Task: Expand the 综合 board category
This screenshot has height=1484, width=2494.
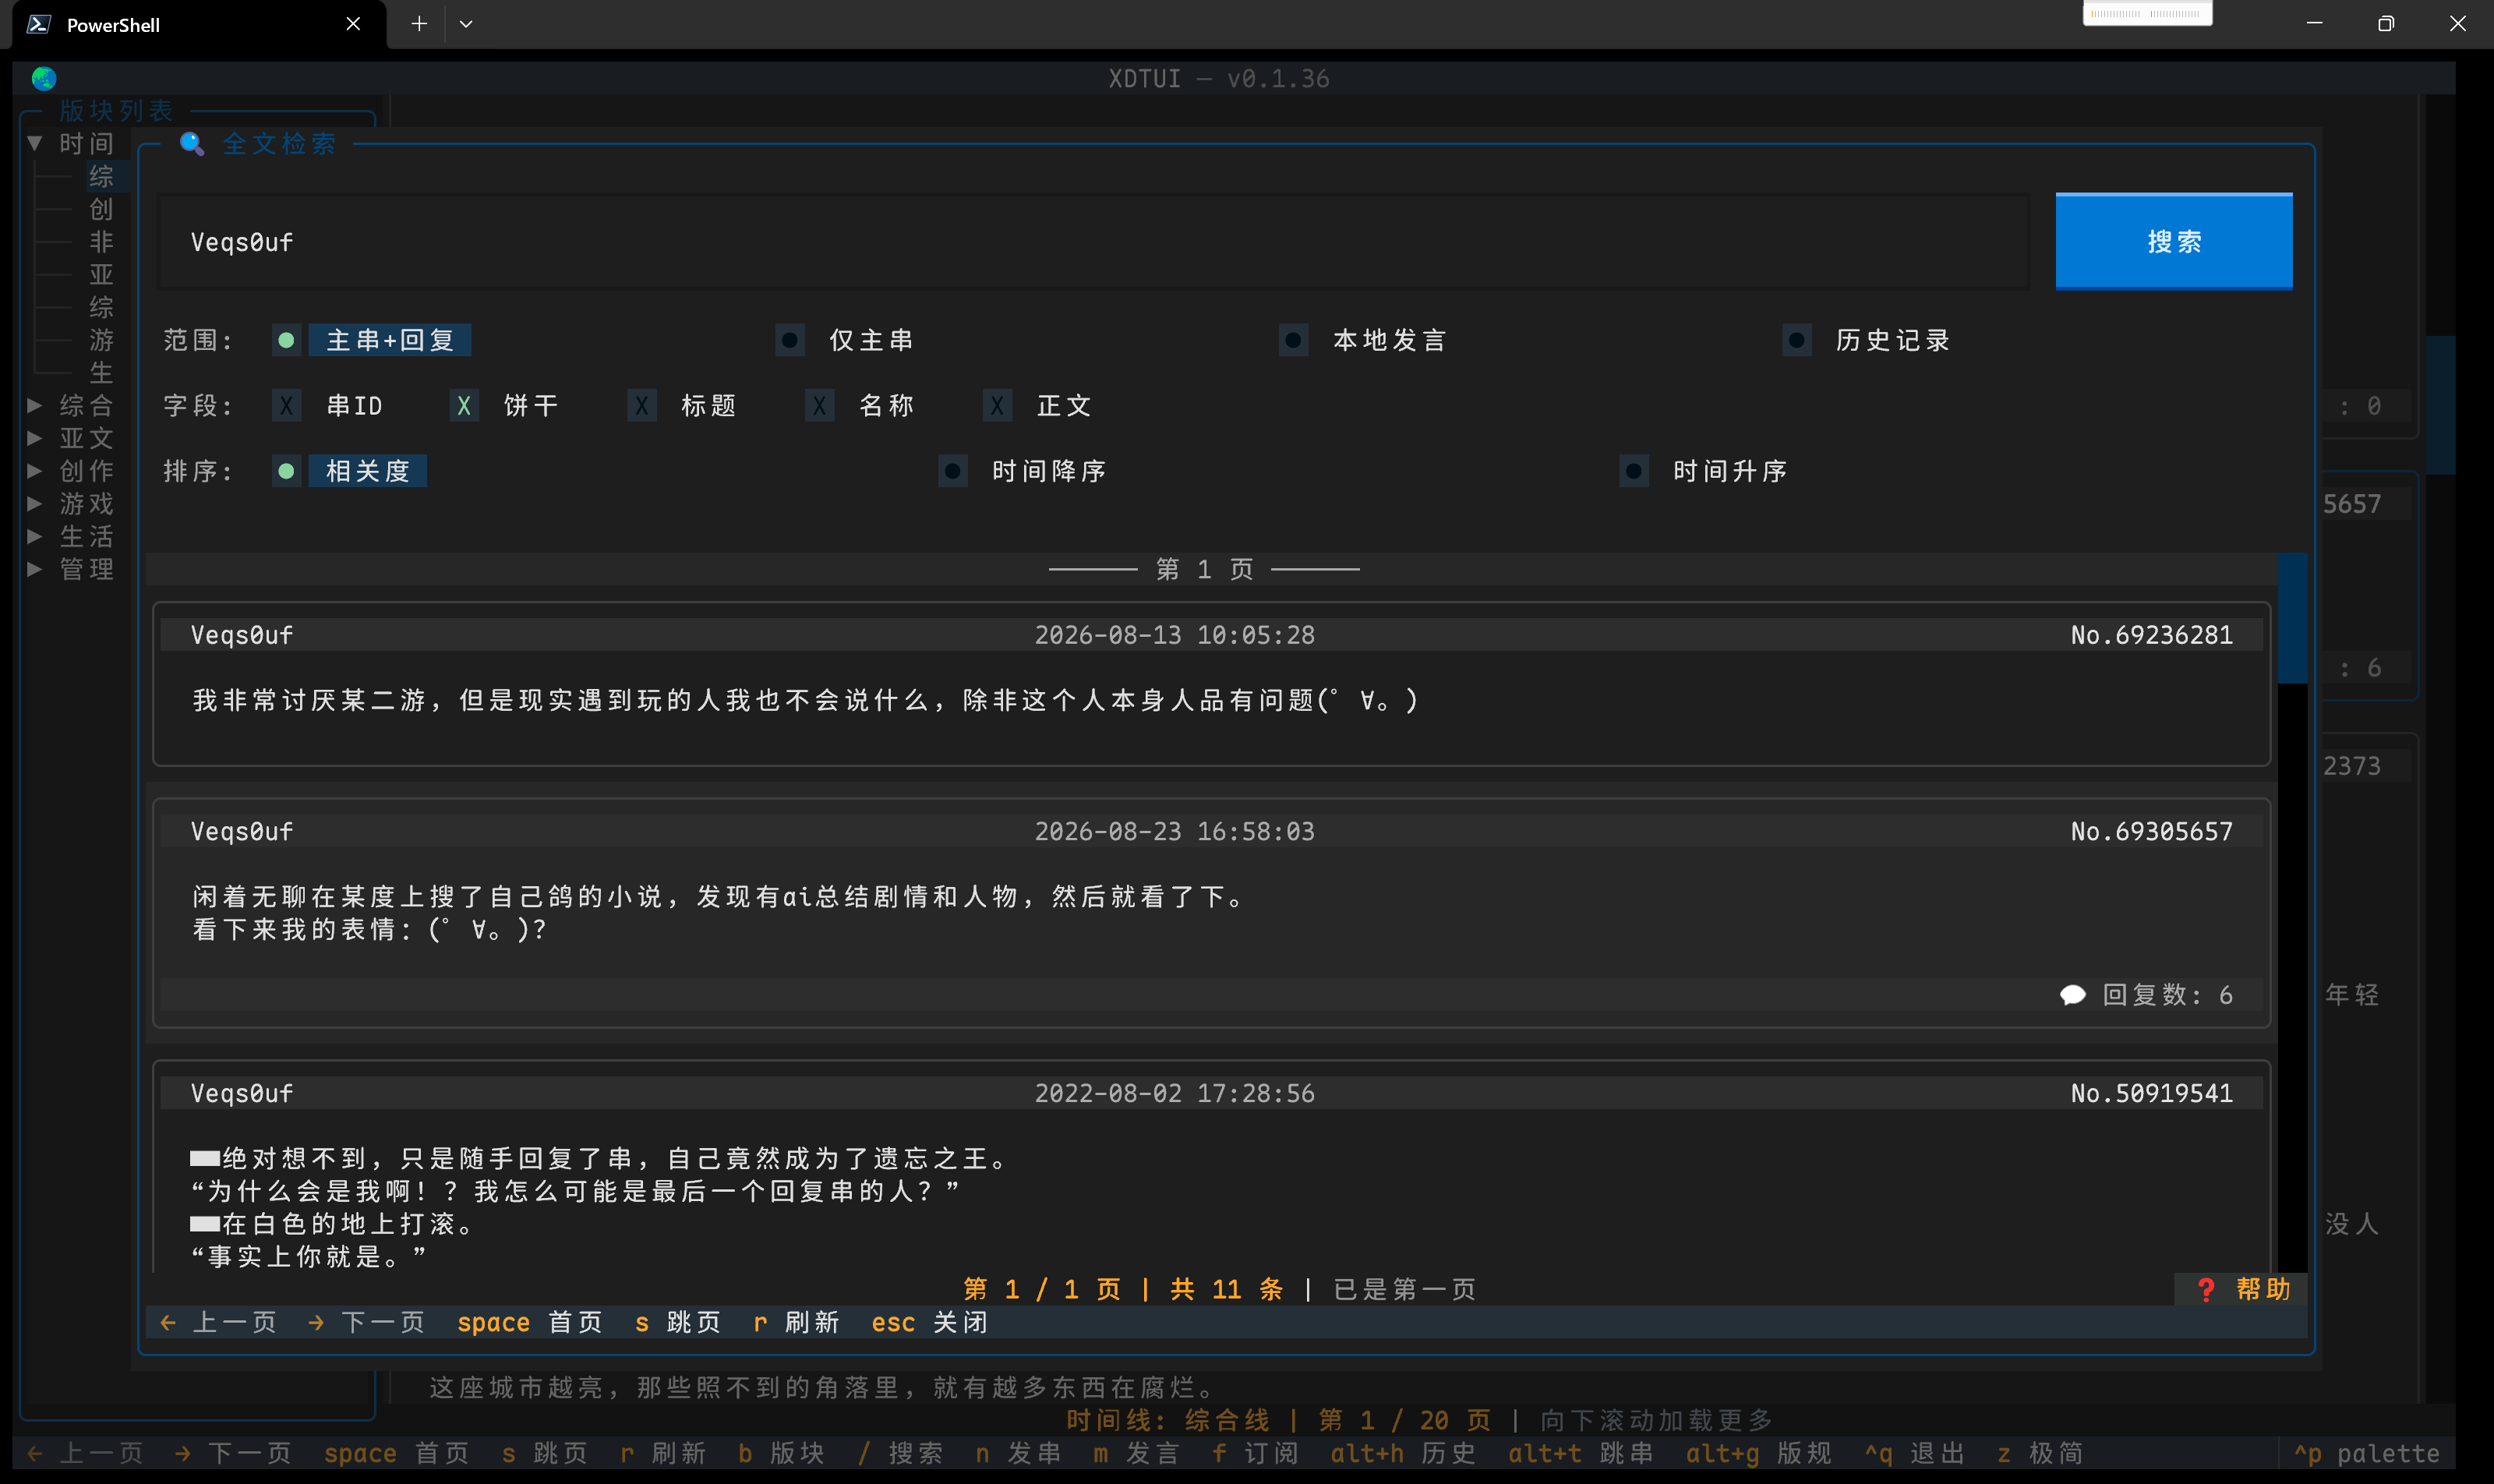Action: click(35, 406)
